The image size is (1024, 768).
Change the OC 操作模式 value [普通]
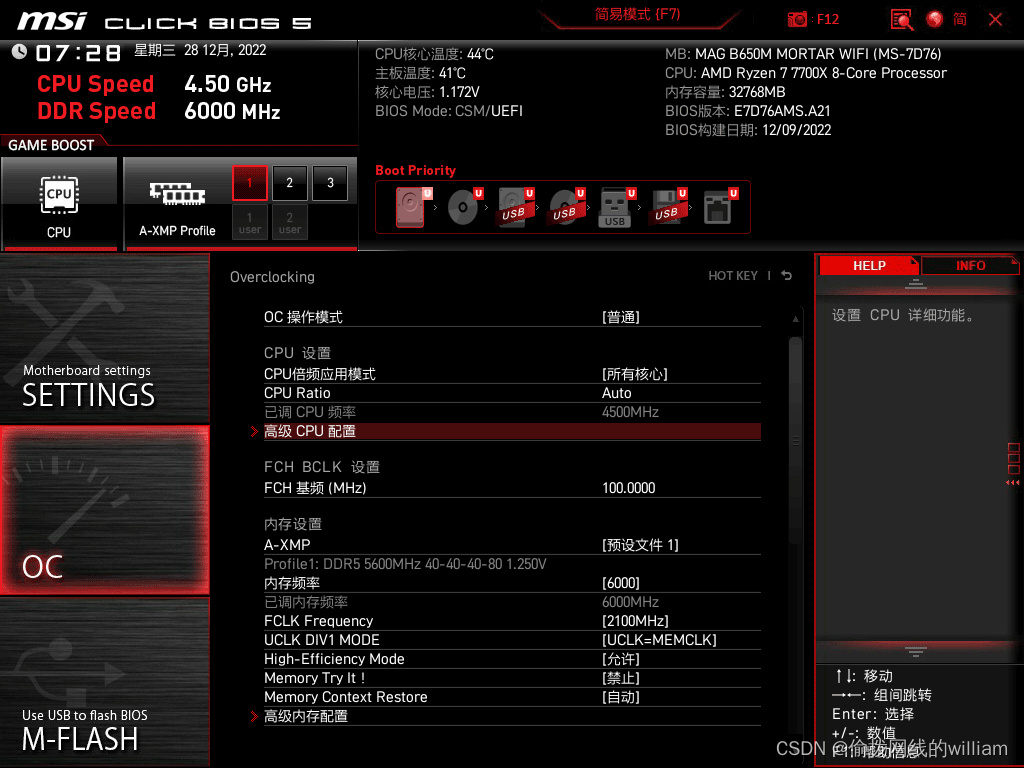point(620,317)
